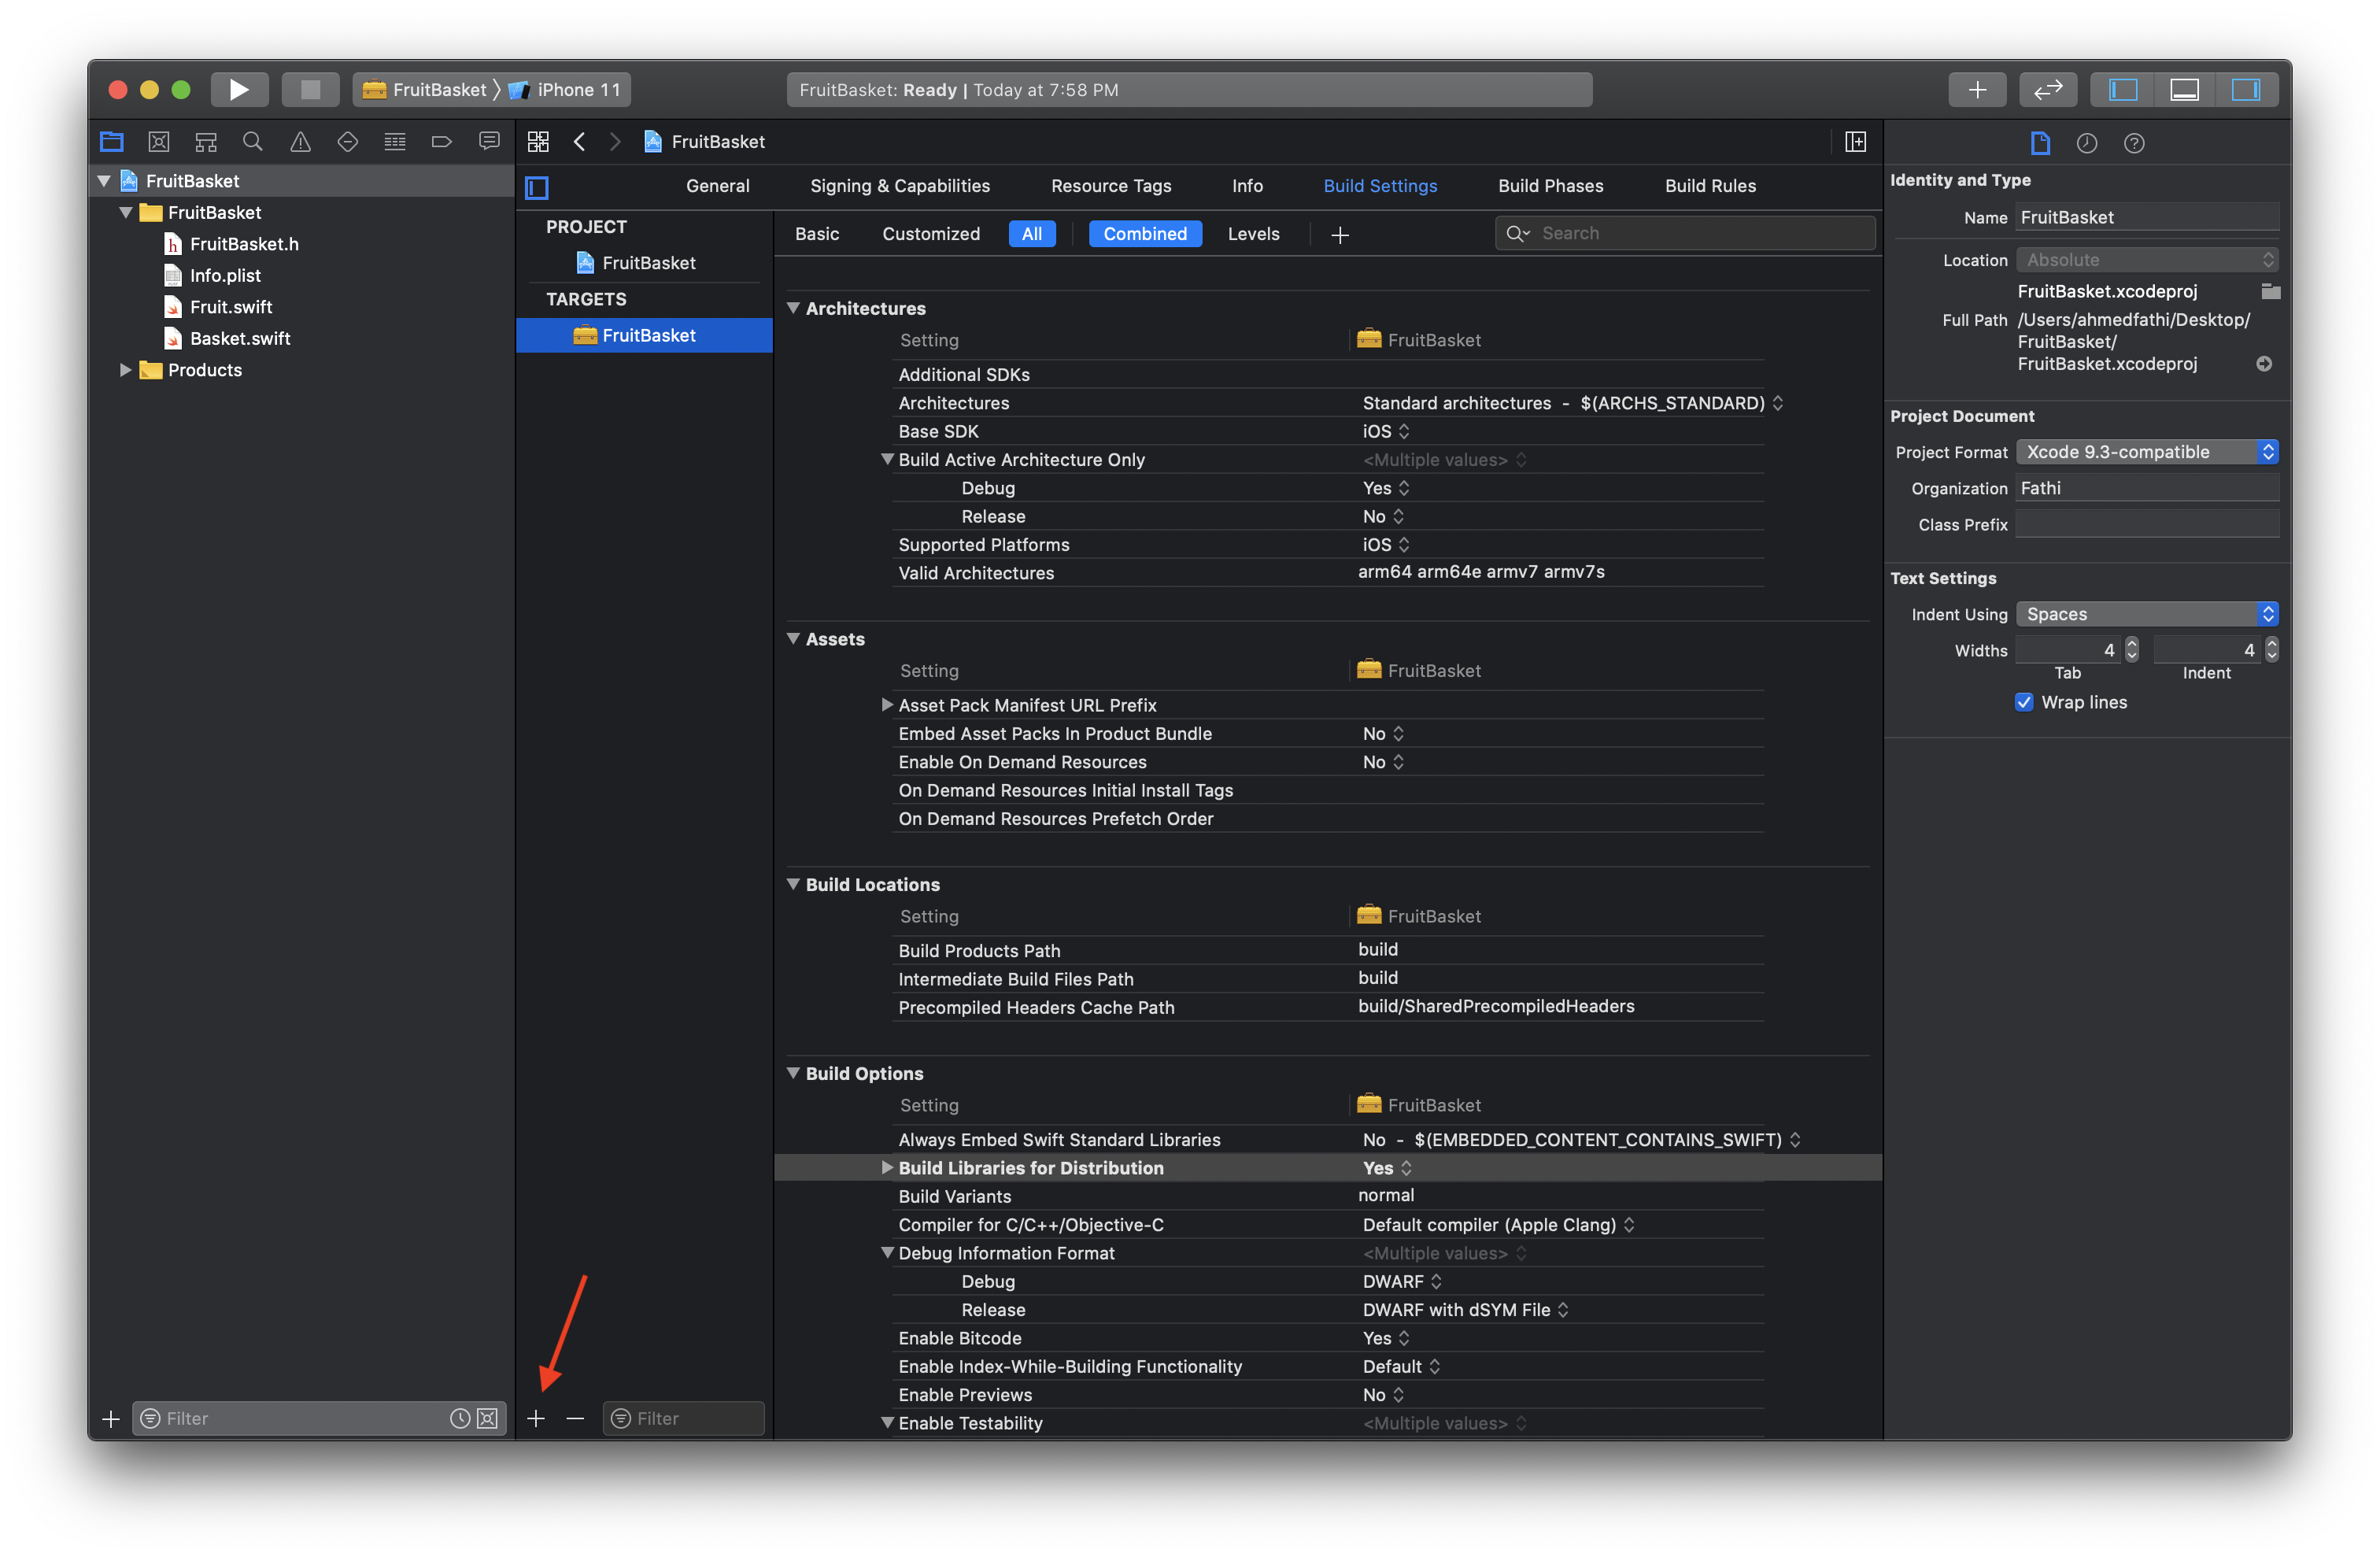The width and height of the screenshot is (2380, 1557).
Task: Expand the Products folder
Action: 125,370
